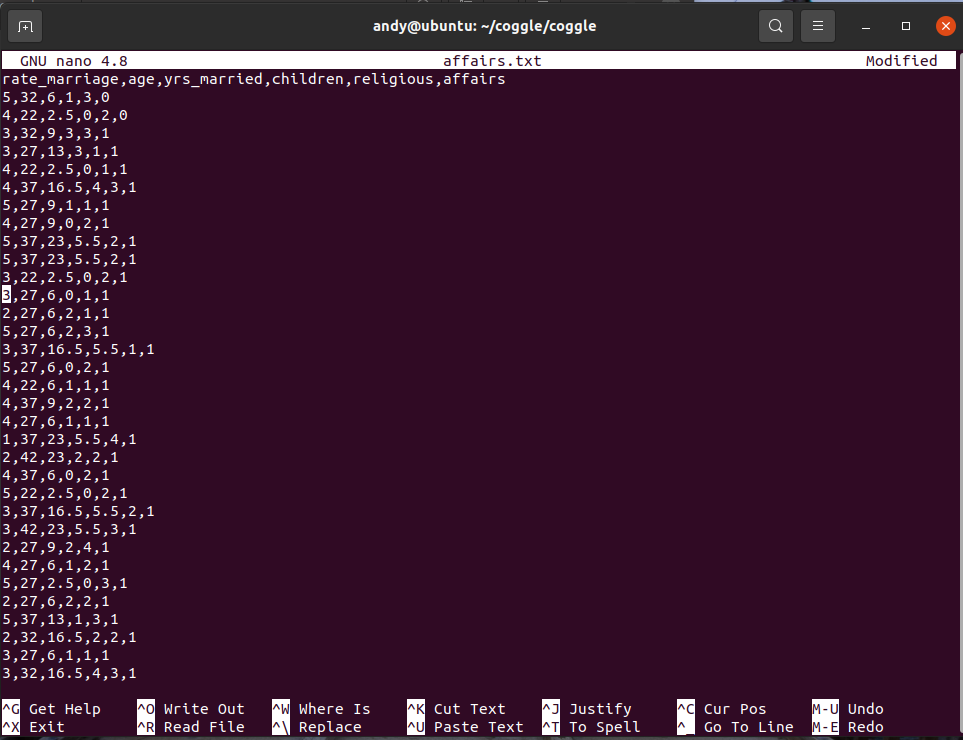Click the Get Help shortcut

tap(52, 709)
